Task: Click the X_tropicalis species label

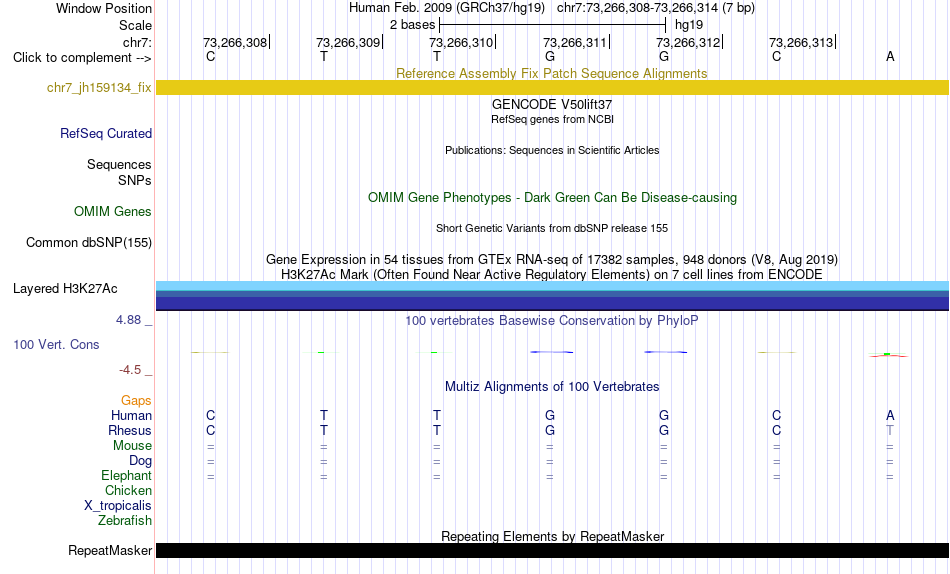Action: tap(118, 506)
